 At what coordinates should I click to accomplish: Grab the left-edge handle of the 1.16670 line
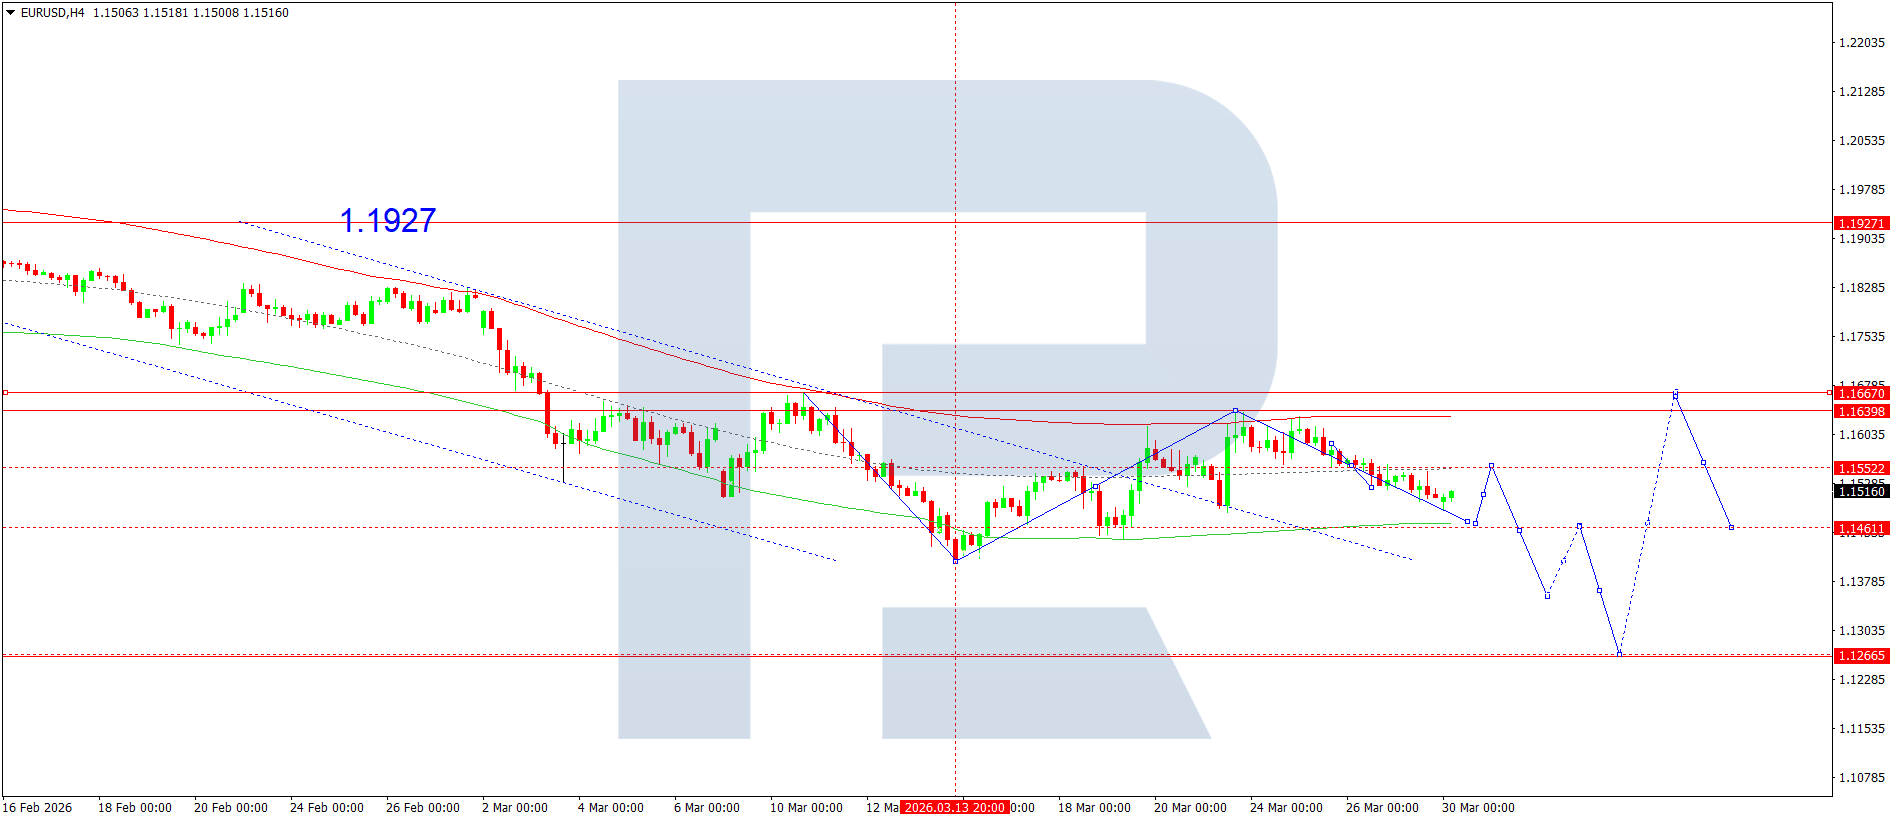tap(5, 393)
